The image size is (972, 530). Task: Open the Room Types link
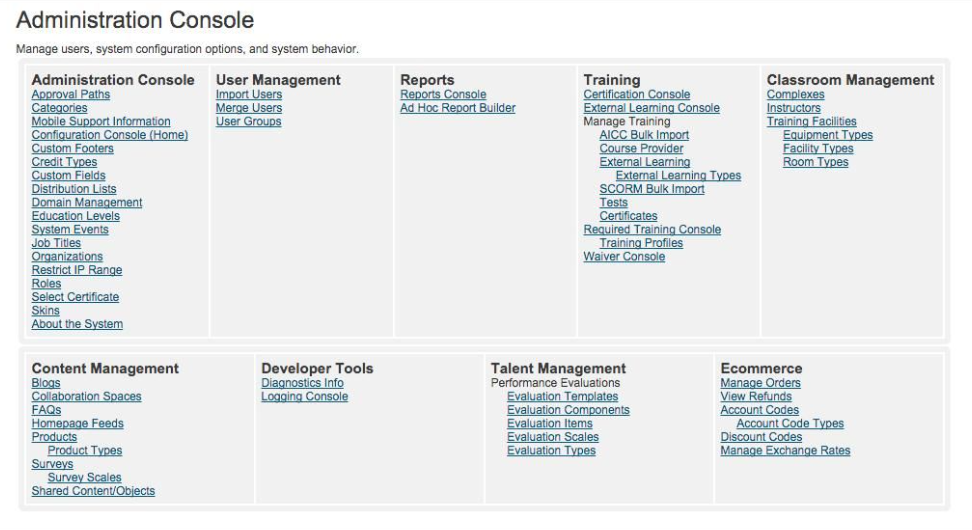click(x=816, y=162)
